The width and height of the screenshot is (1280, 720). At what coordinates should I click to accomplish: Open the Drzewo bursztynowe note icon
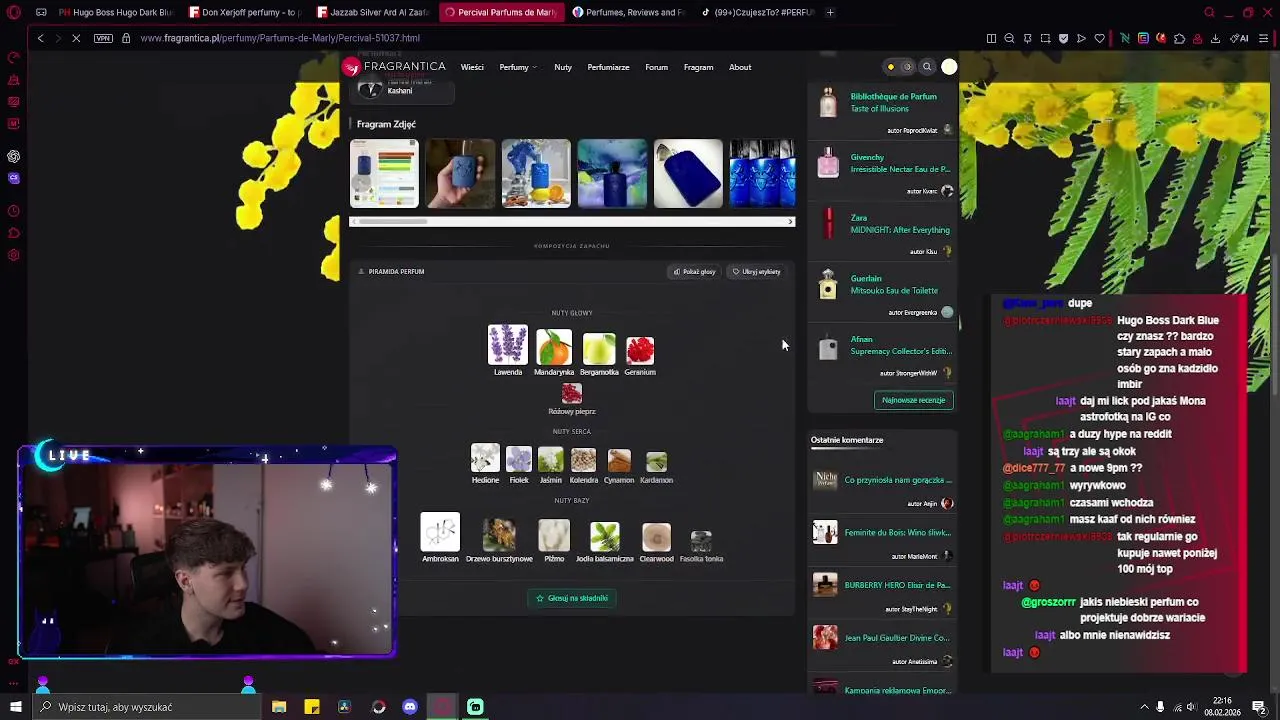pos(499,535)
